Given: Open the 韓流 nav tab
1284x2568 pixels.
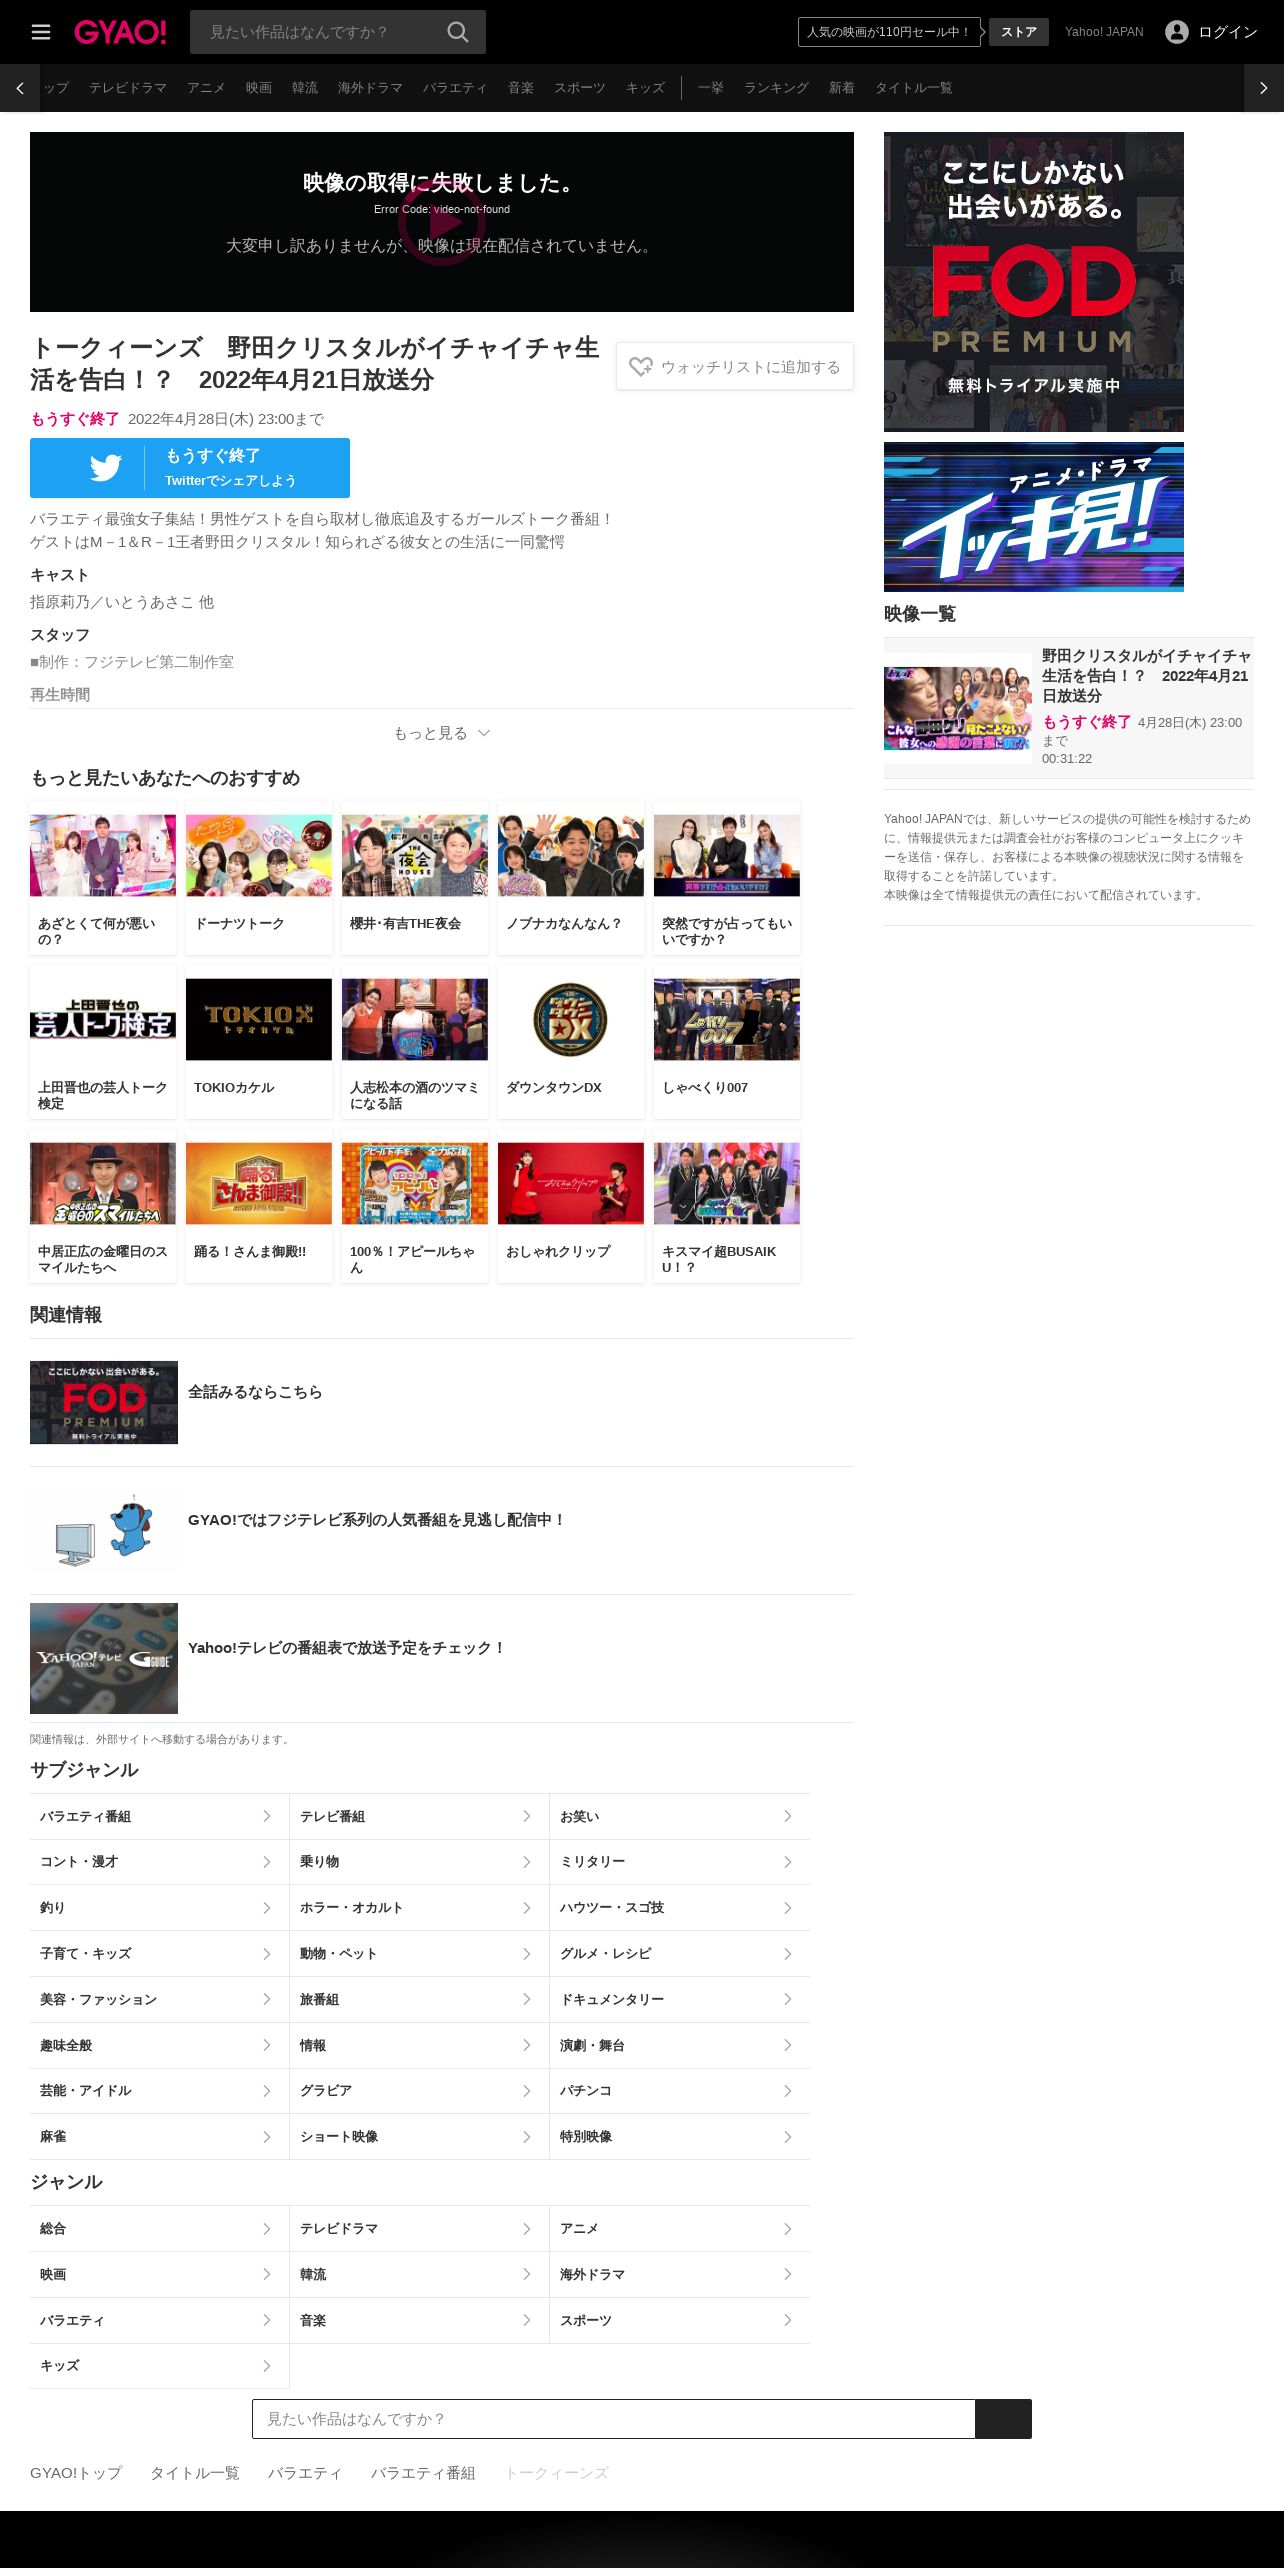Looking at the screenshot, I should (305, 88).
